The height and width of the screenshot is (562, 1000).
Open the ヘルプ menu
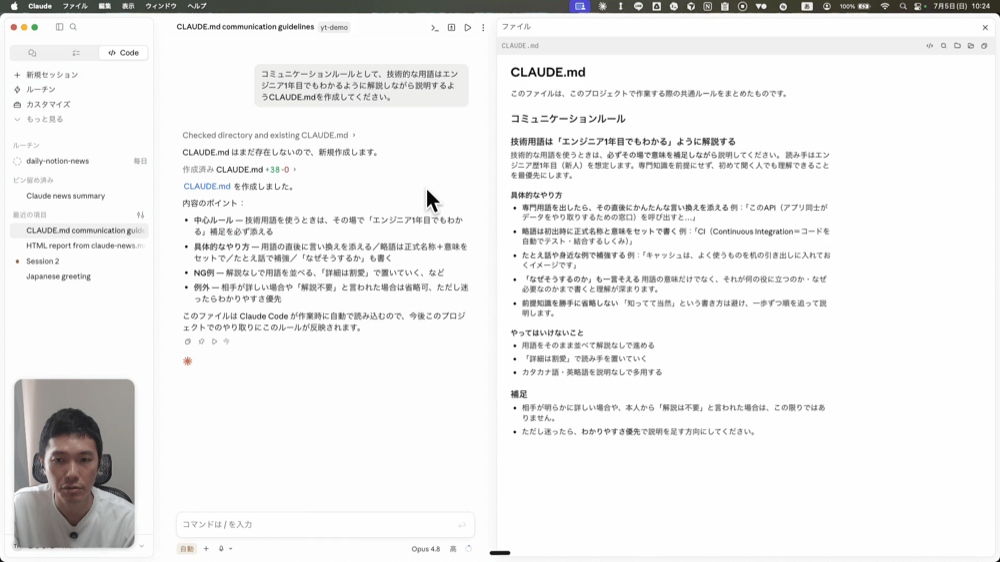pos(196,6)
